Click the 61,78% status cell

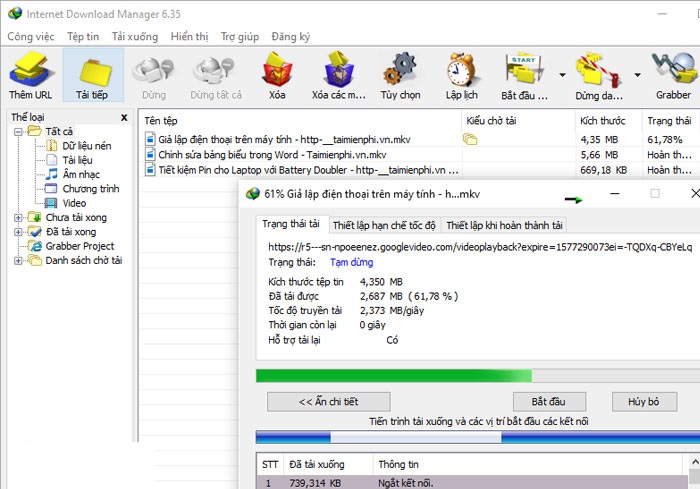pyautogui.click(x=665, y=140)
